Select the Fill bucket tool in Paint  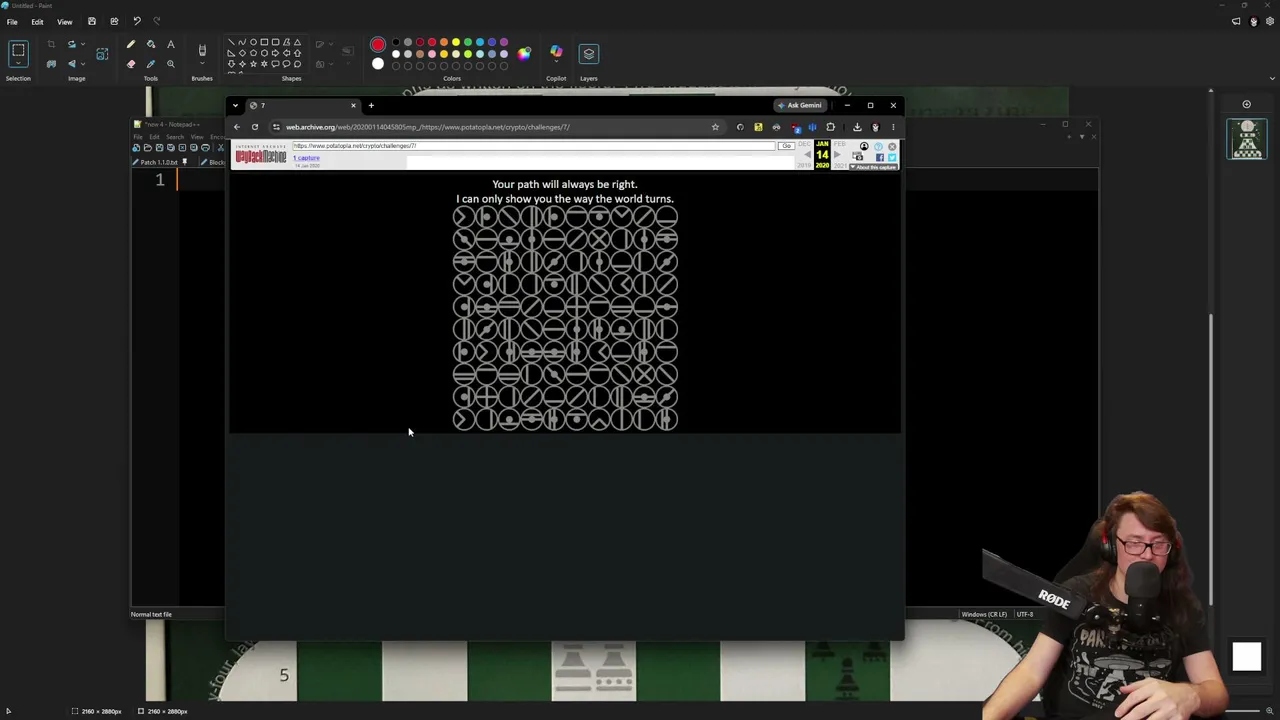point(151,44)
